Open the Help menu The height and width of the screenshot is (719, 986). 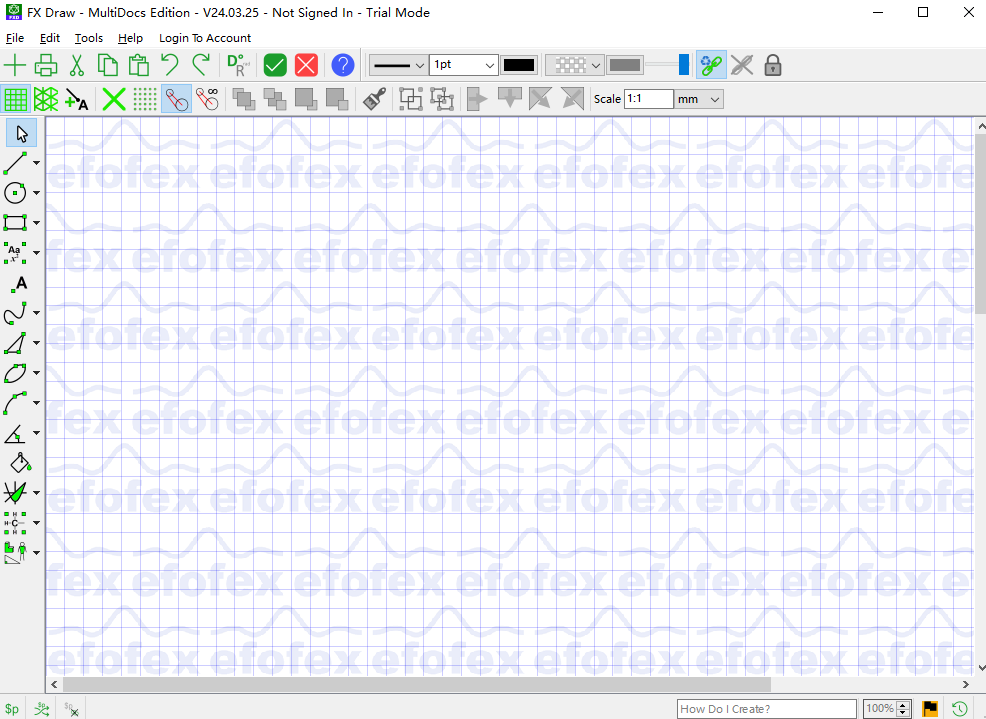[x=130, y=38]
